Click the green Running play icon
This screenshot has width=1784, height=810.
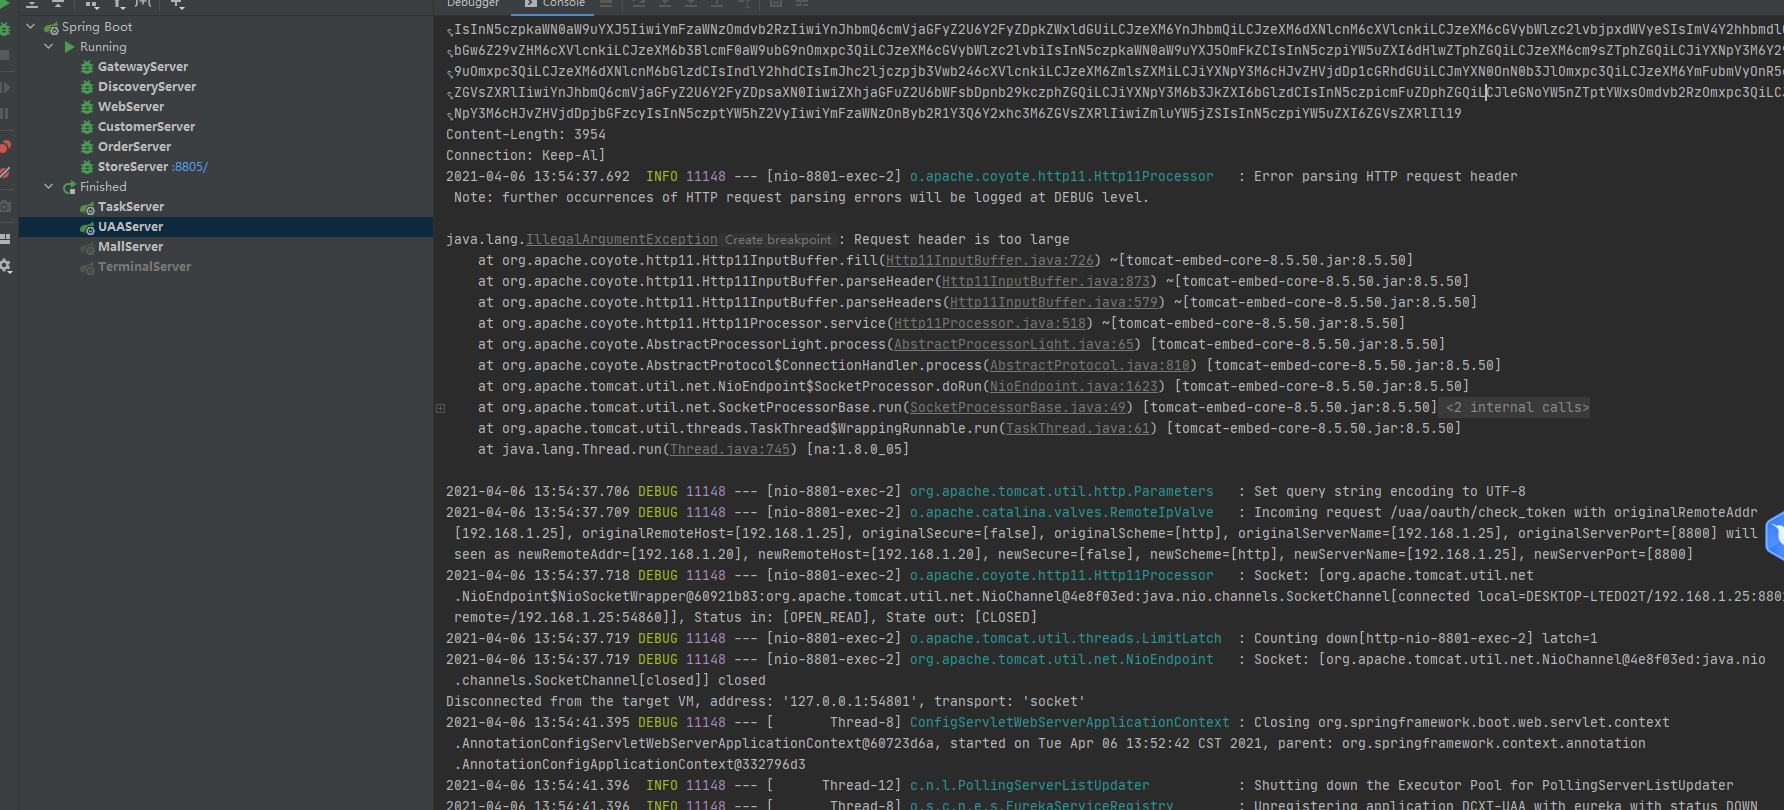pos(69,47)
